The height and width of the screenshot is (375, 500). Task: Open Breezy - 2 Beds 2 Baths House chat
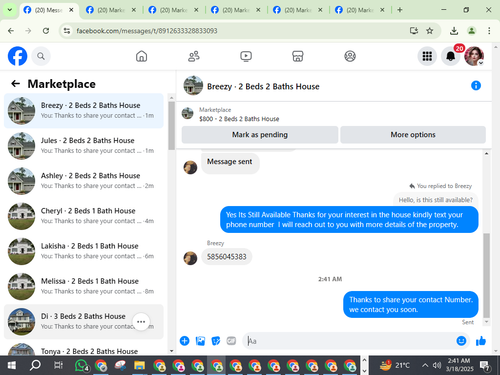84,111
